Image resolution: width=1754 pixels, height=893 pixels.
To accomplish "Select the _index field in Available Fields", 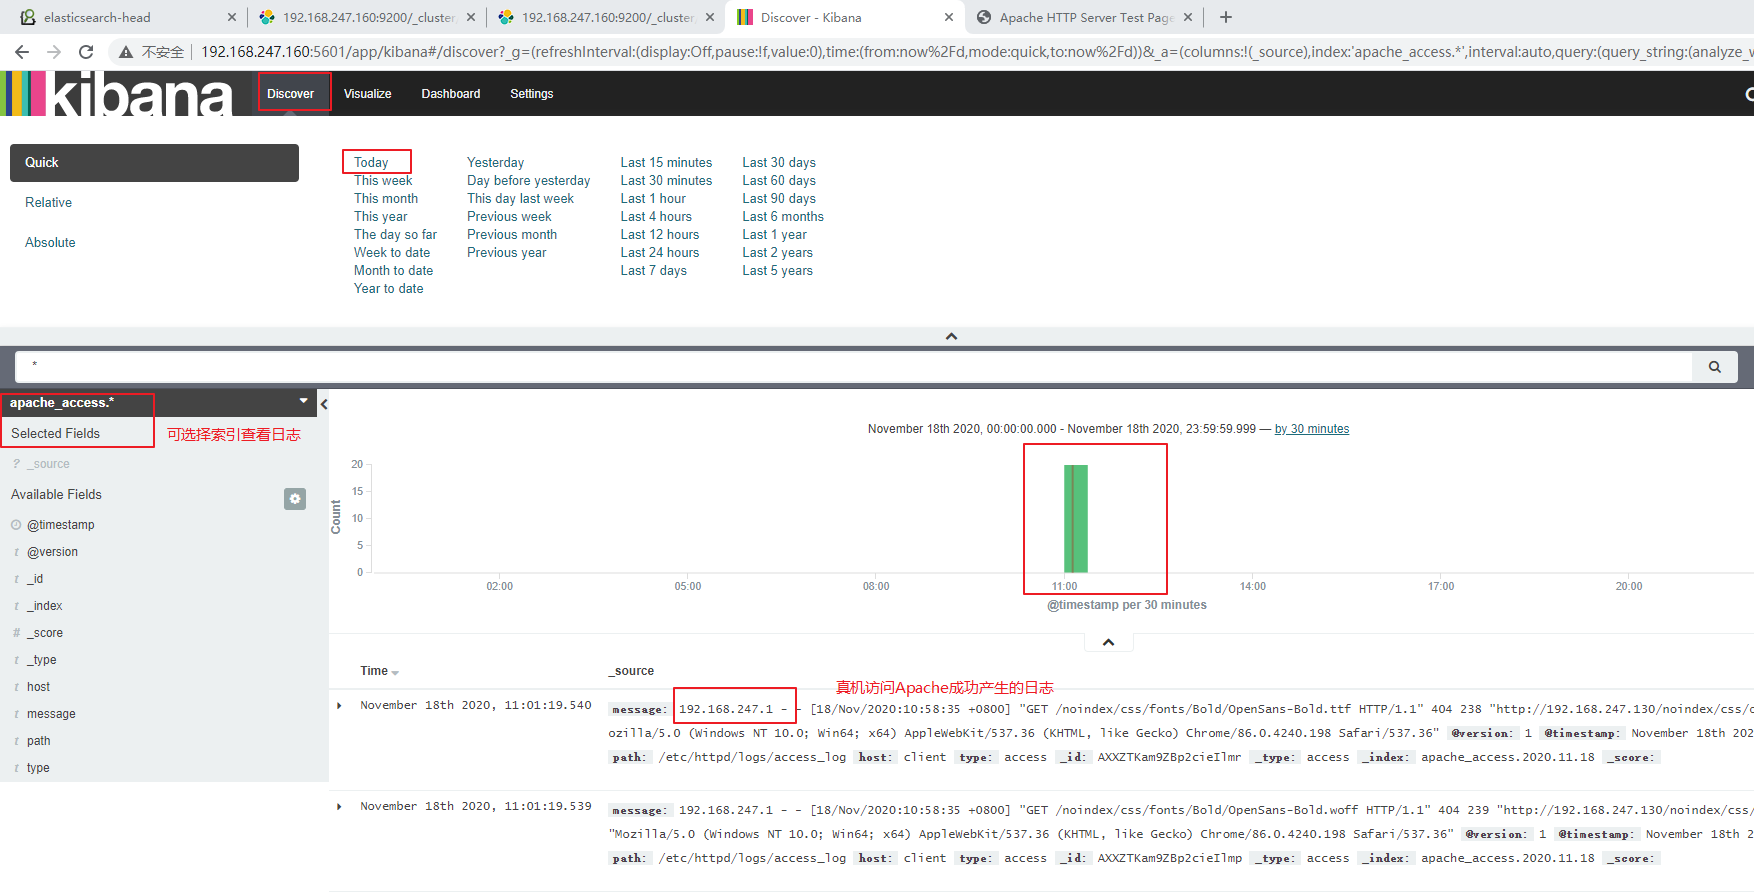I will [x=45, y=606].
